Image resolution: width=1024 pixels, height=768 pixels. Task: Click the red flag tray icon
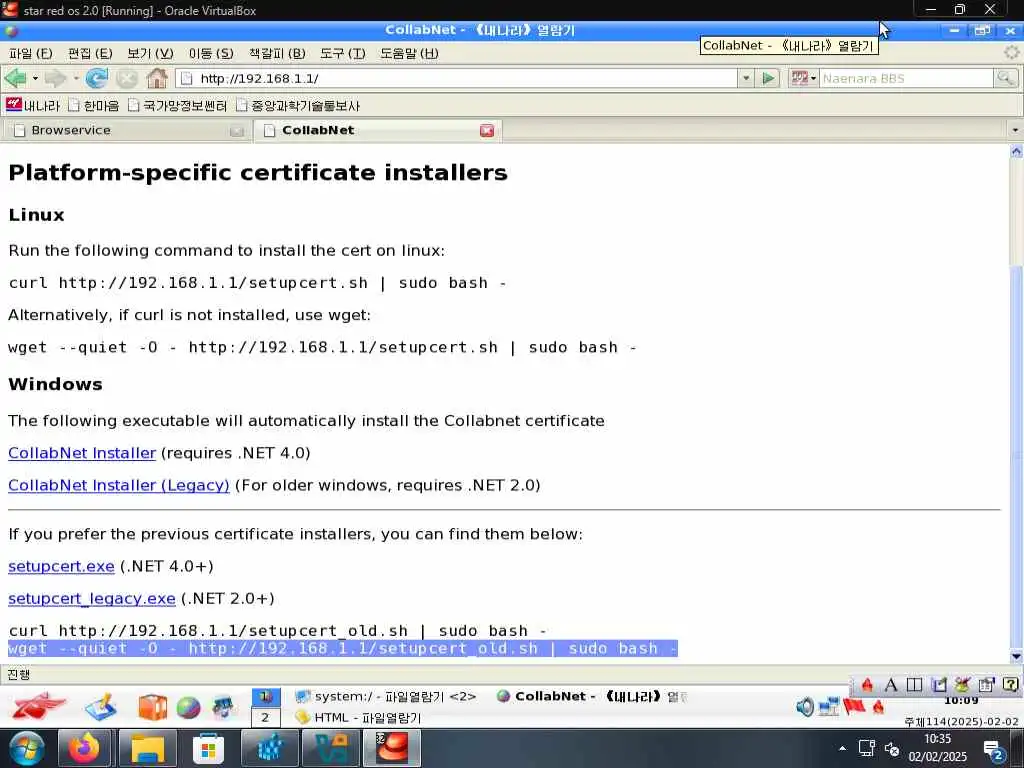(854, 706)
